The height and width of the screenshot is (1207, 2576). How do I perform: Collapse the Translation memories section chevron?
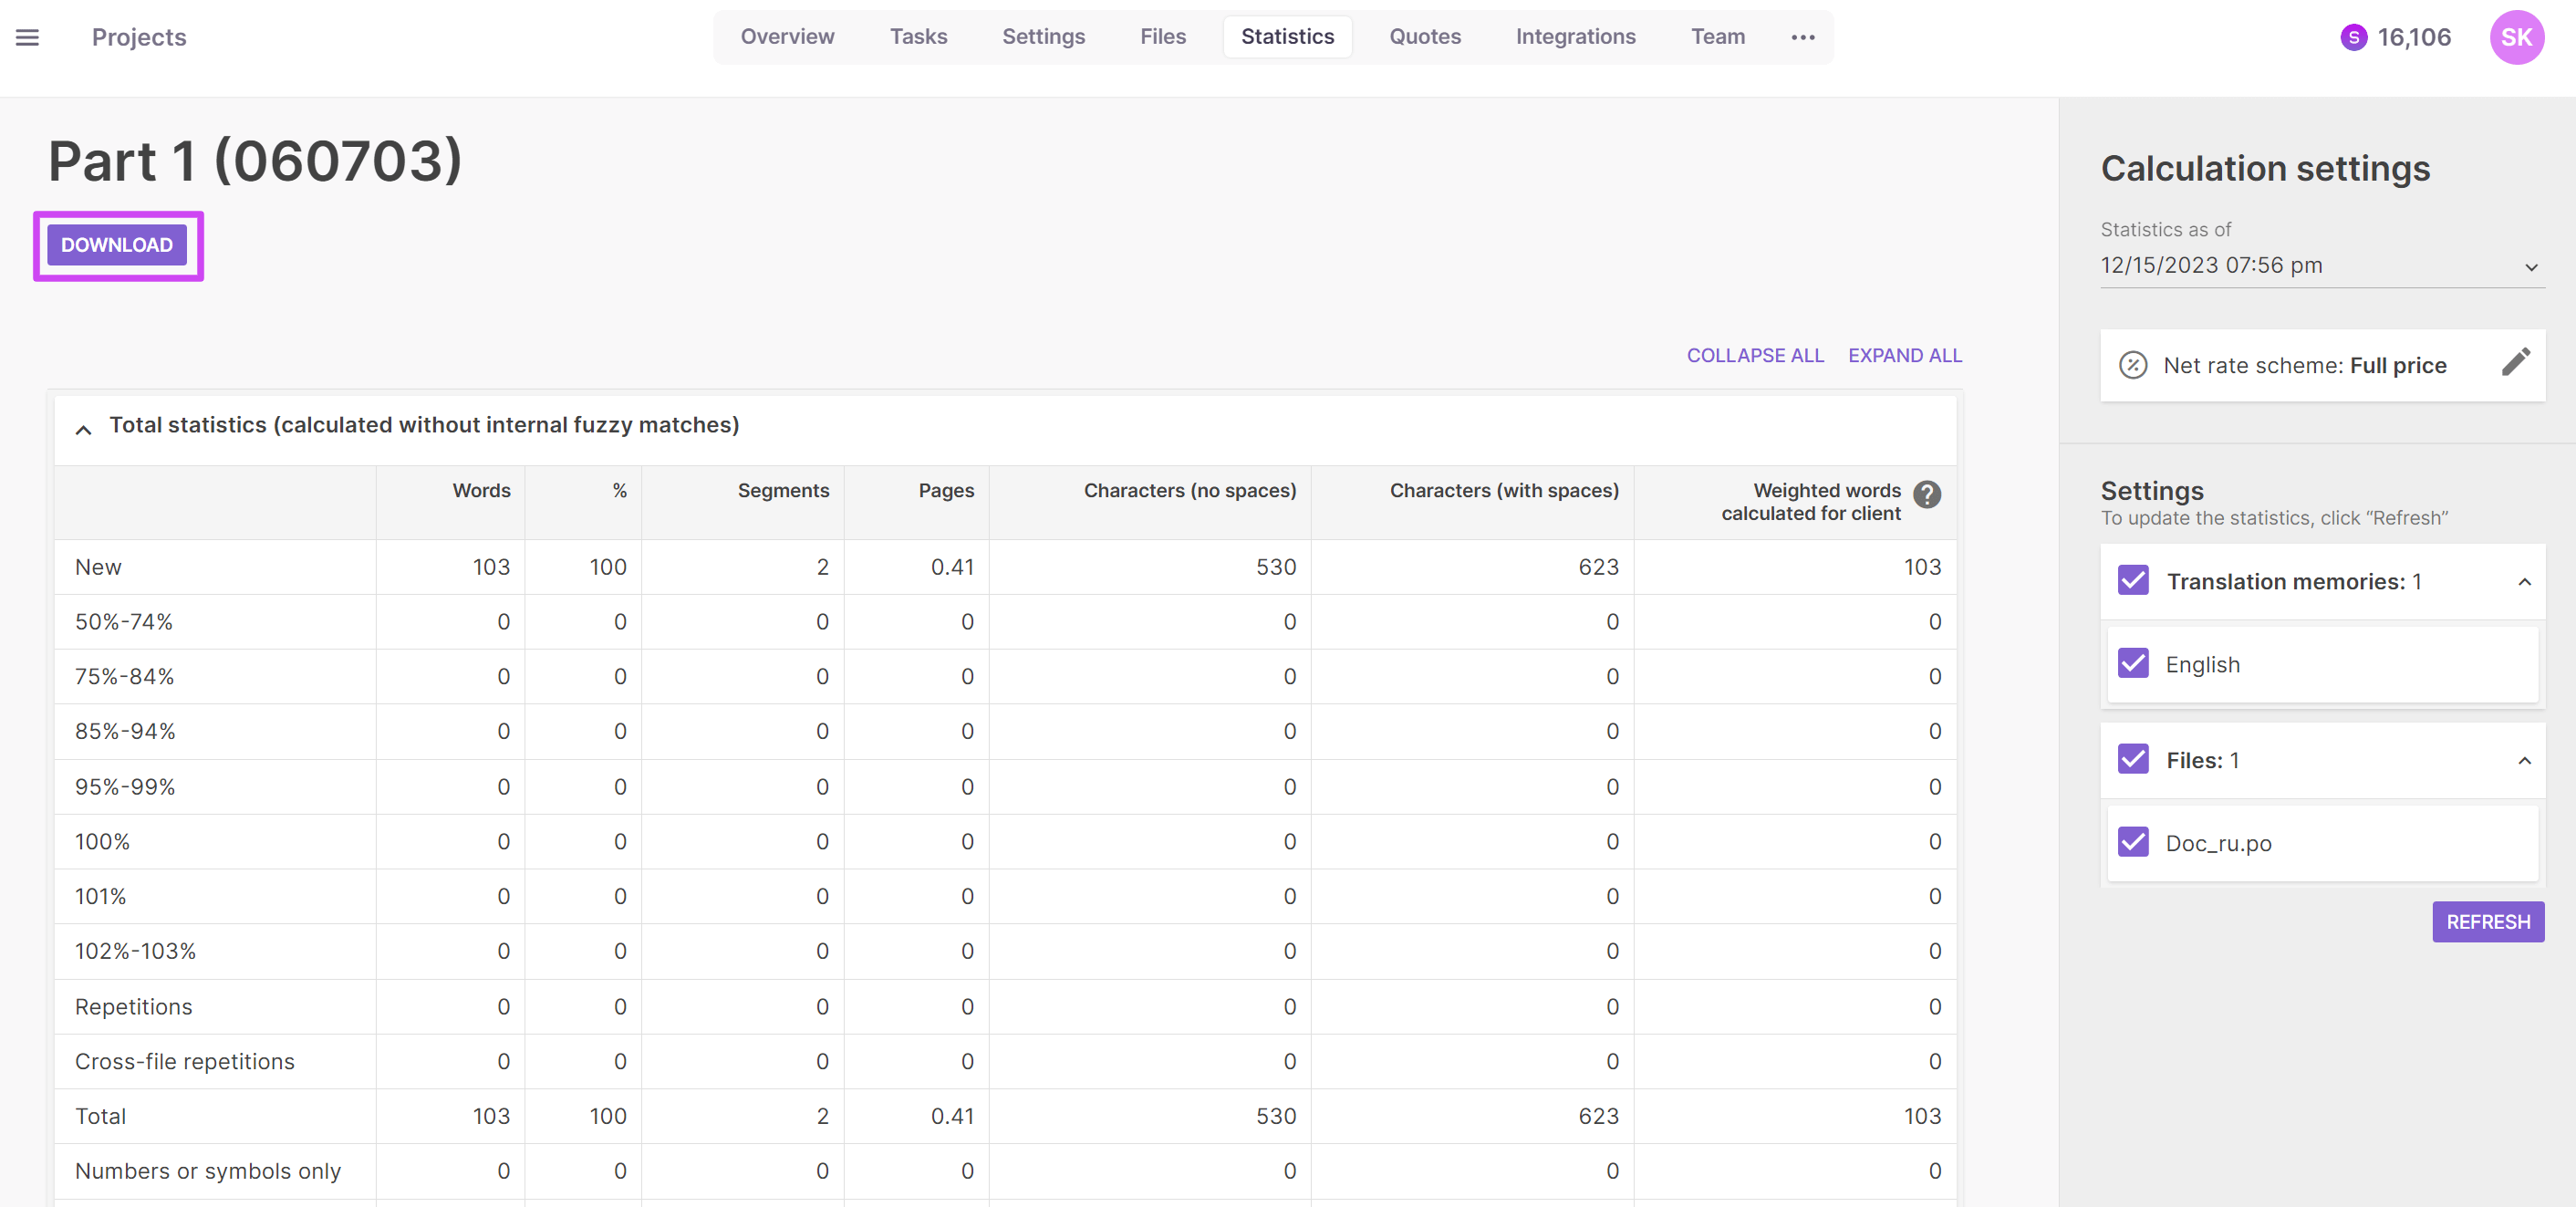[2524, 582]
